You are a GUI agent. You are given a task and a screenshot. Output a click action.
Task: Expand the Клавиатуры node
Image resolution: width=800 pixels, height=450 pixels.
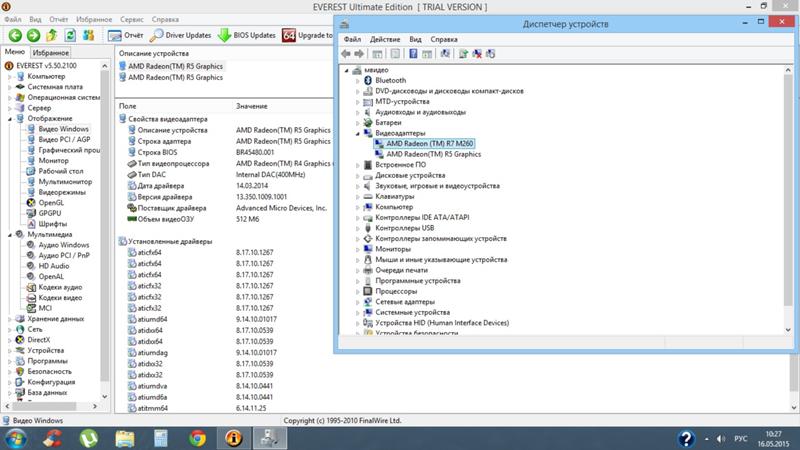coord(358,196)
